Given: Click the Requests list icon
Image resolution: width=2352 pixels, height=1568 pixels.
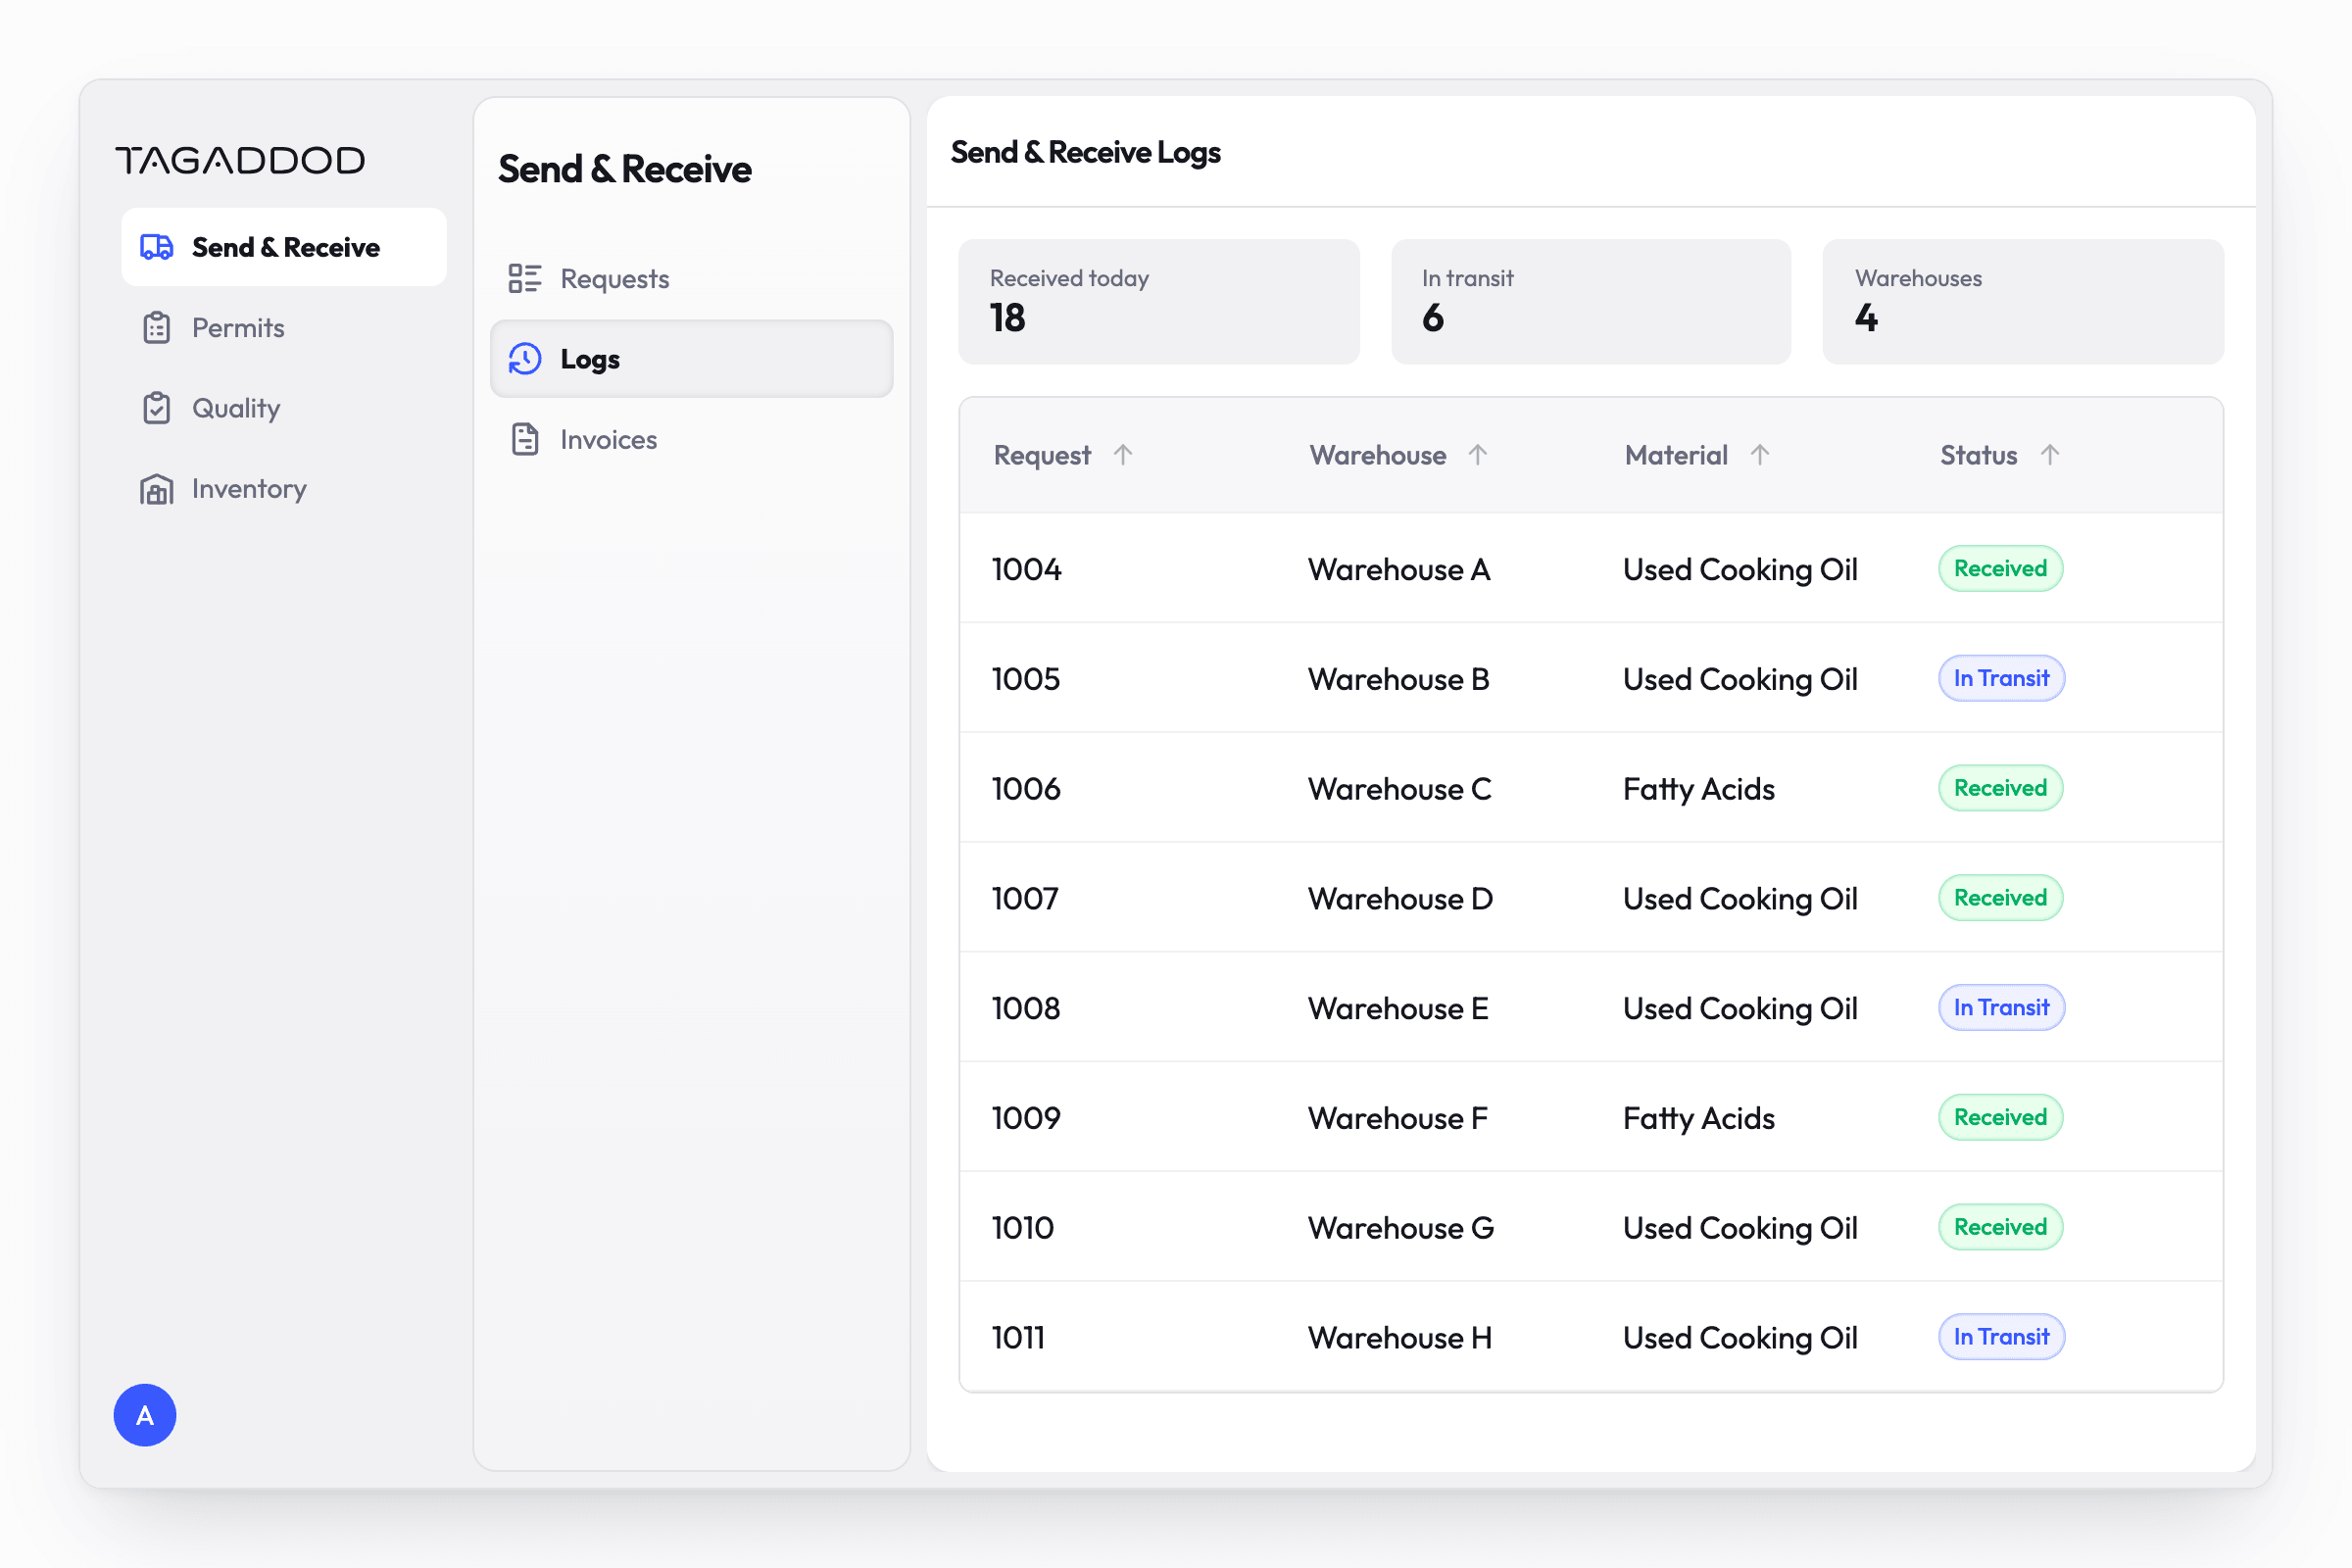Looking at the screenshot, I should [525, 278].
